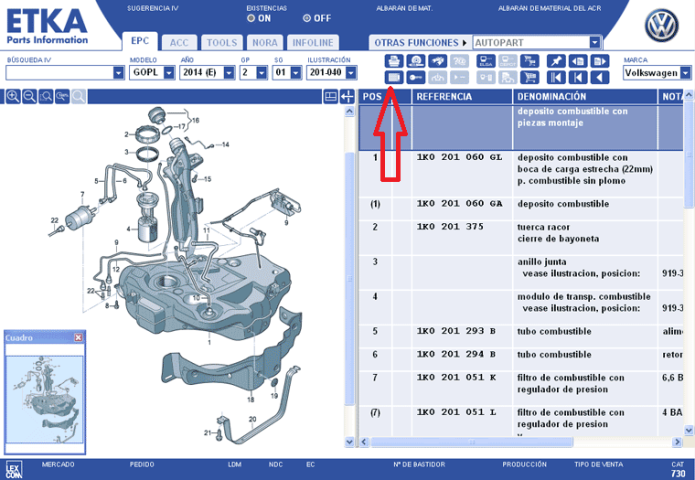Click parts list horizontal scrollbar thumb
This screenshot has width=695, height=480.
[472, 442]
